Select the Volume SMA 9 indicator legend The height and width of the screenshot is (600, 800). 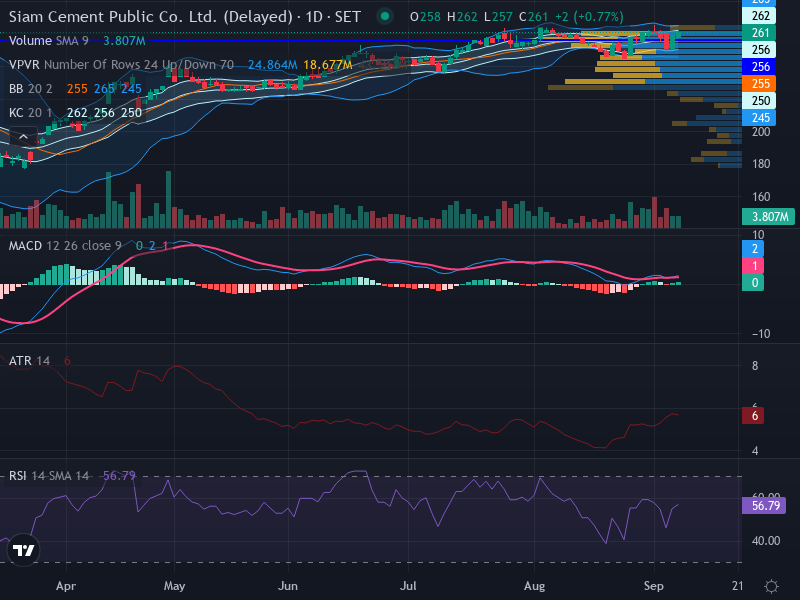point(48,41)
